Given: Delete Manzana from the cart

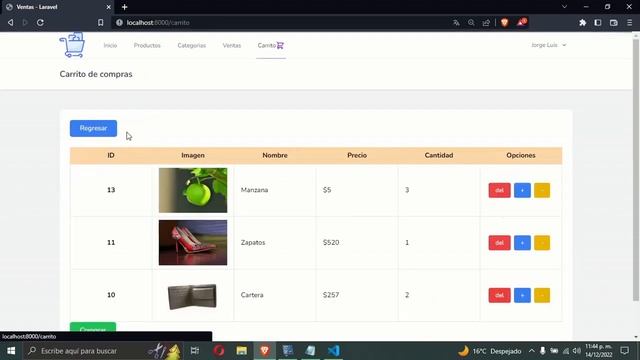Looking at the screenshot, I should pyautogui.click(x=499, y=190).
